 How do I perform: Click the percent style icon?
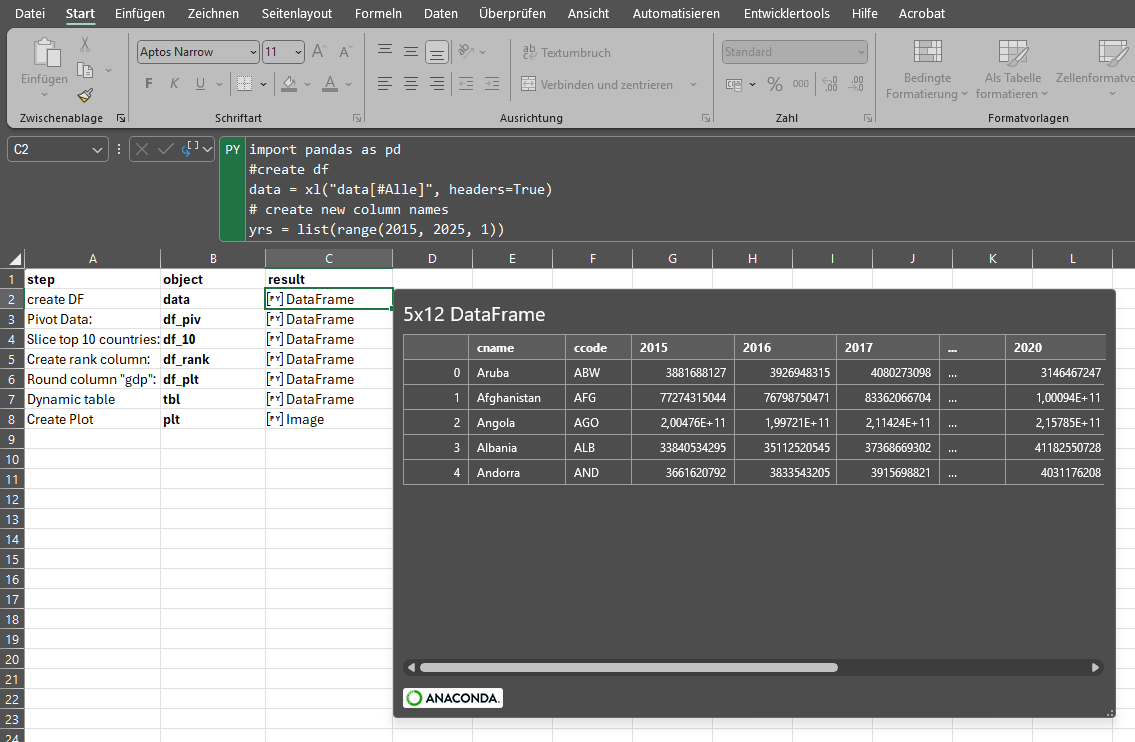[x=775, y=85]
